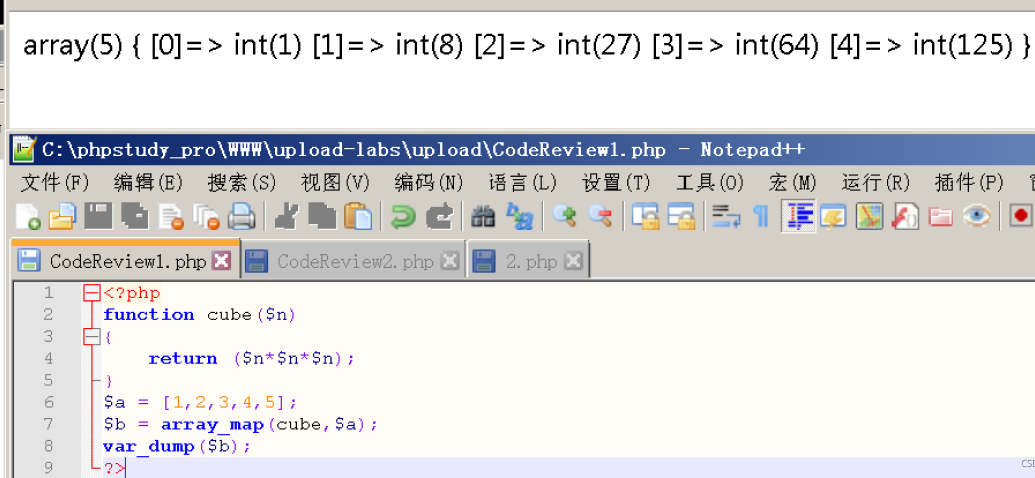The width and height of the screenshot is (1035, 478).
Task: Collapse the <?php fold marker on line 1
Action: [x=92, y=293]
